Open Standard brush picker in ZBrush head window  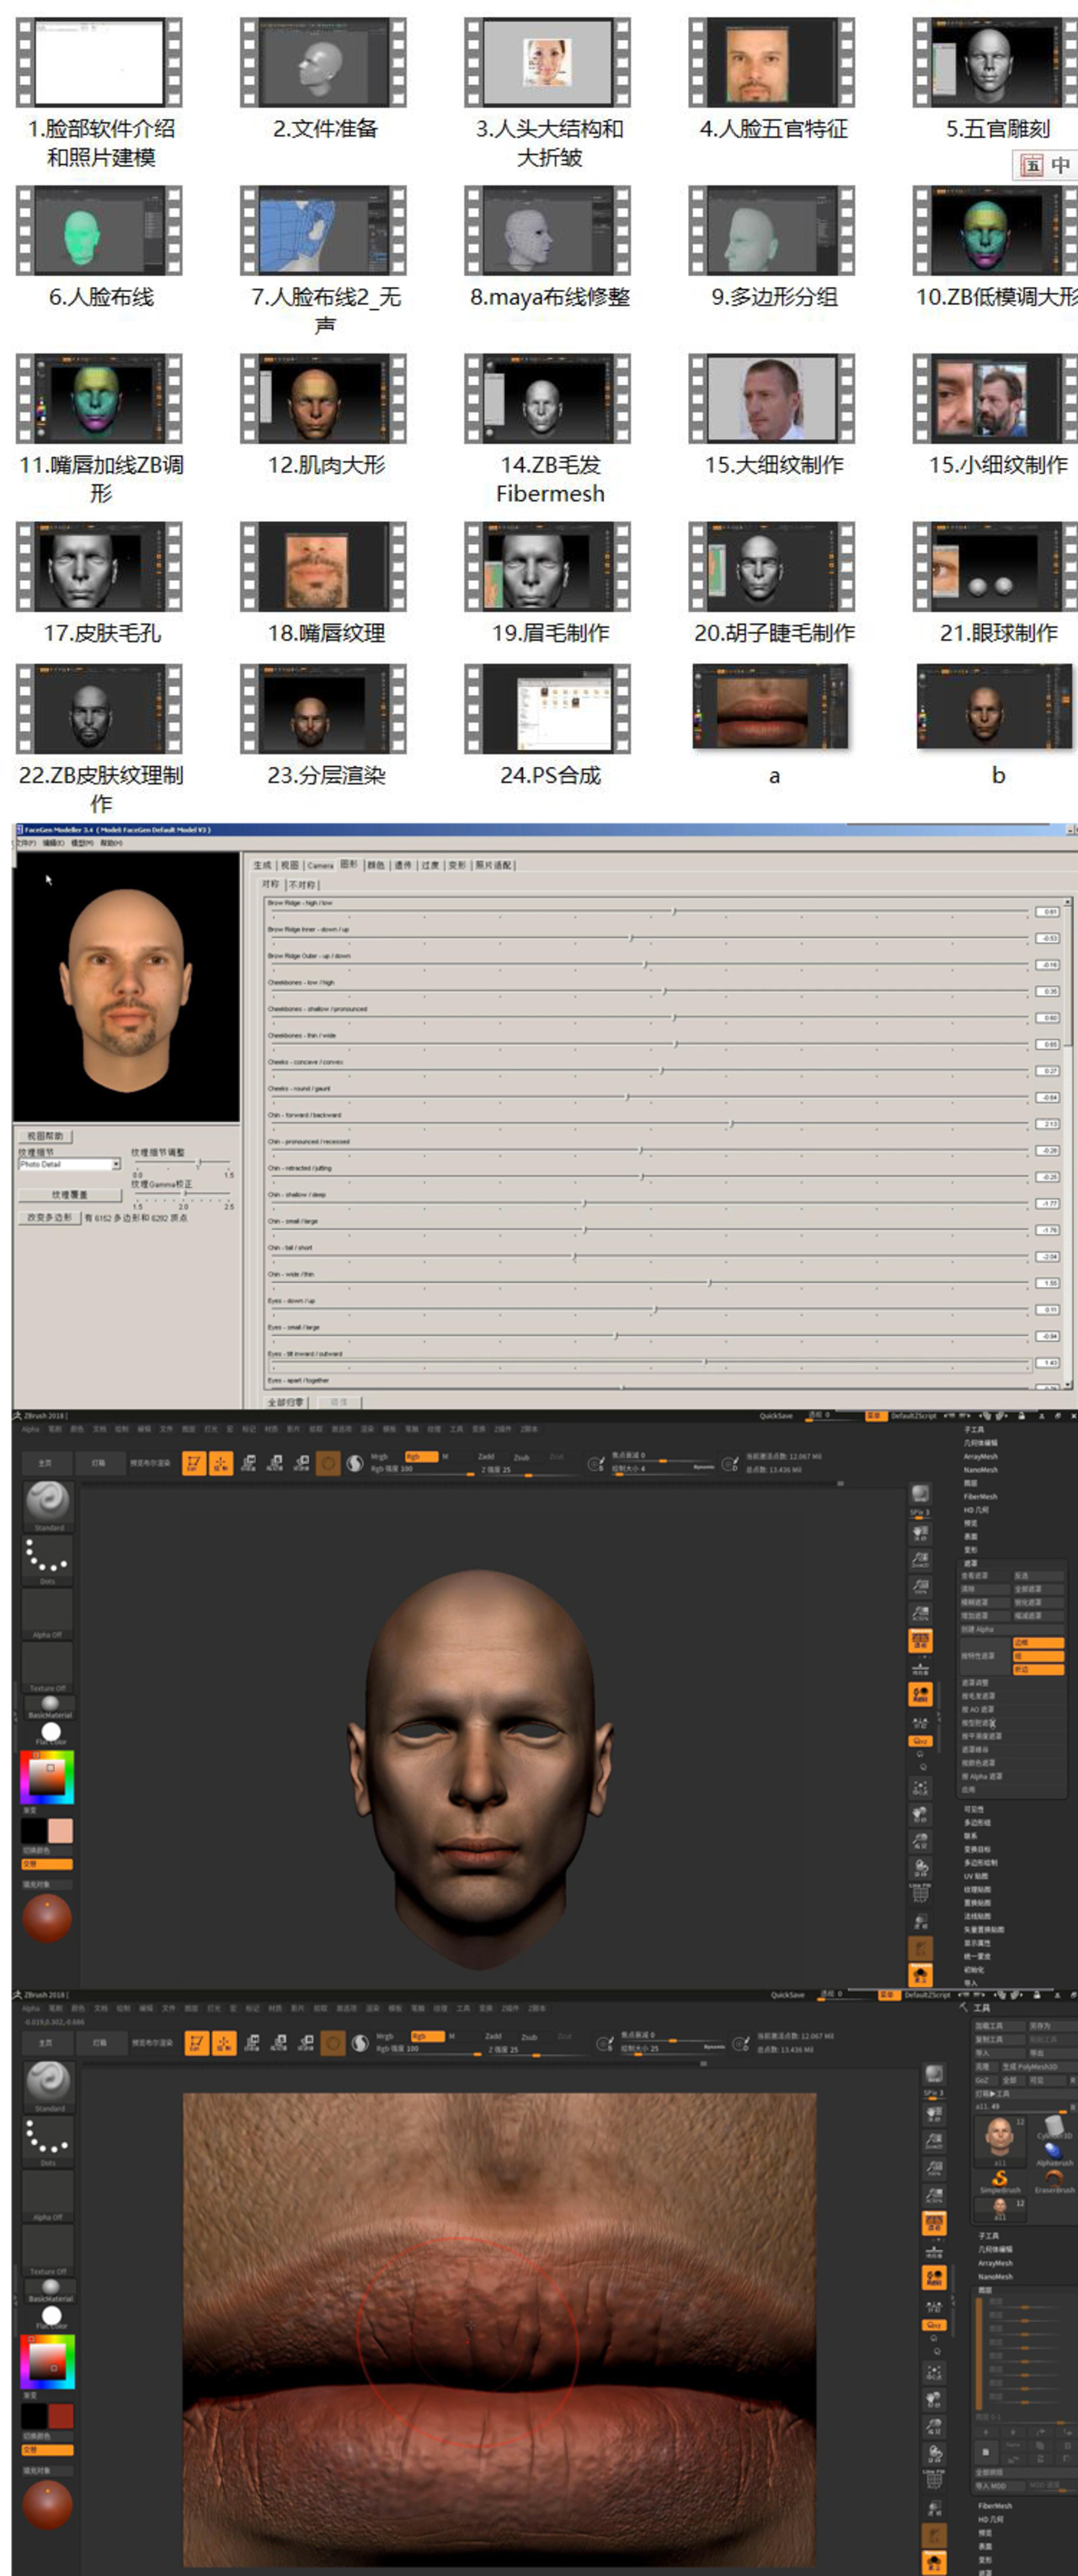[47, 1505]
